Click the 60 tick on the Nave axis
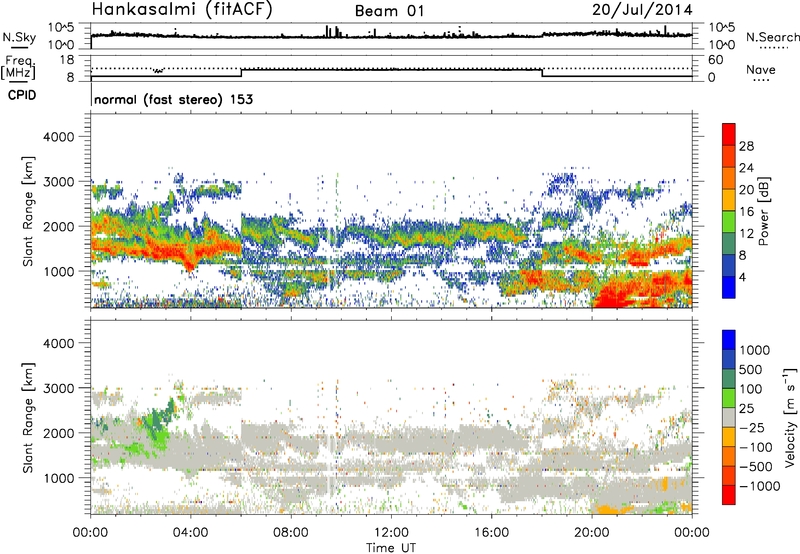This screenshot has width=800, height=554. [716, 60]
